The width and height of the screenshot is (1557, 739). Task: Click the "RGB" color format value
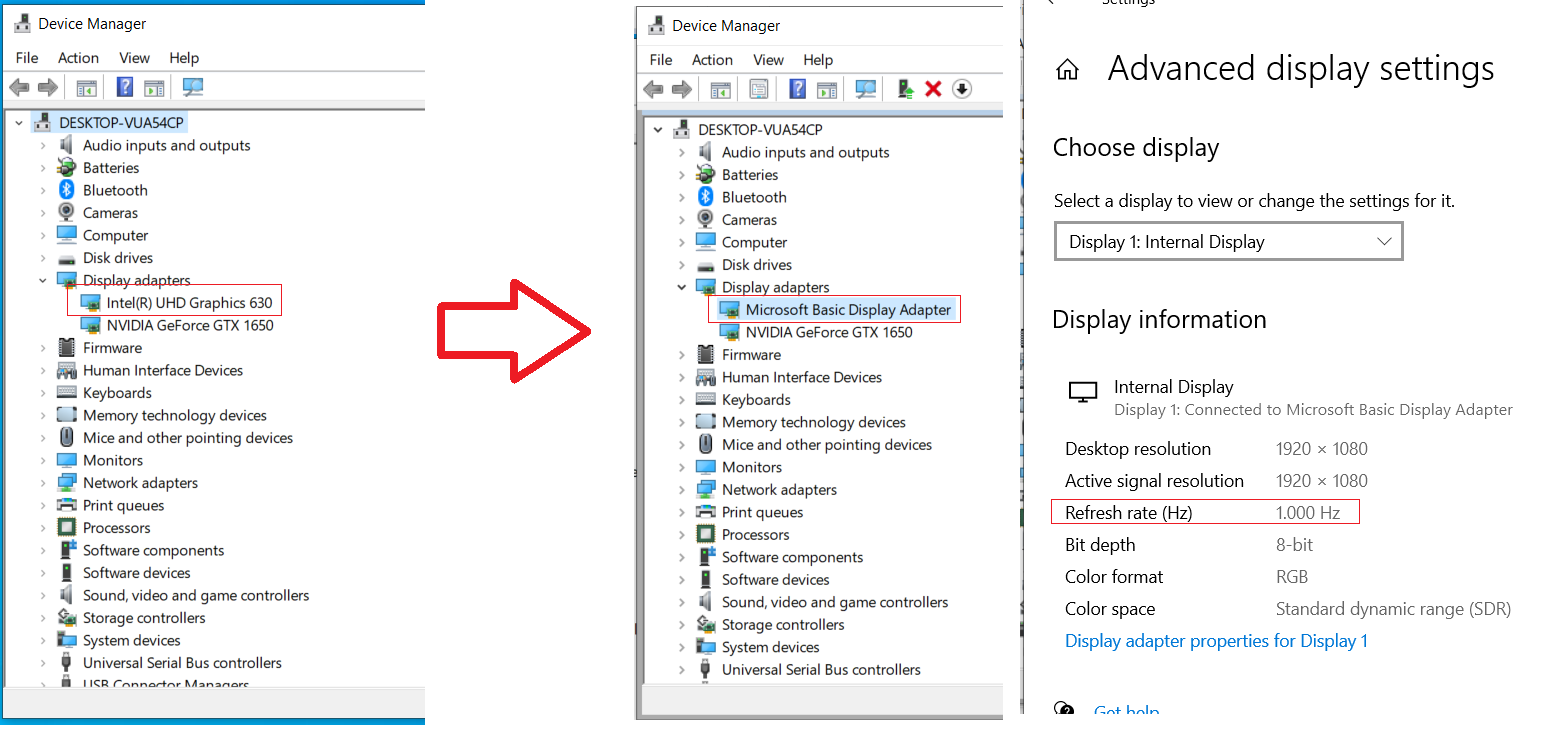pos(1292,577)
